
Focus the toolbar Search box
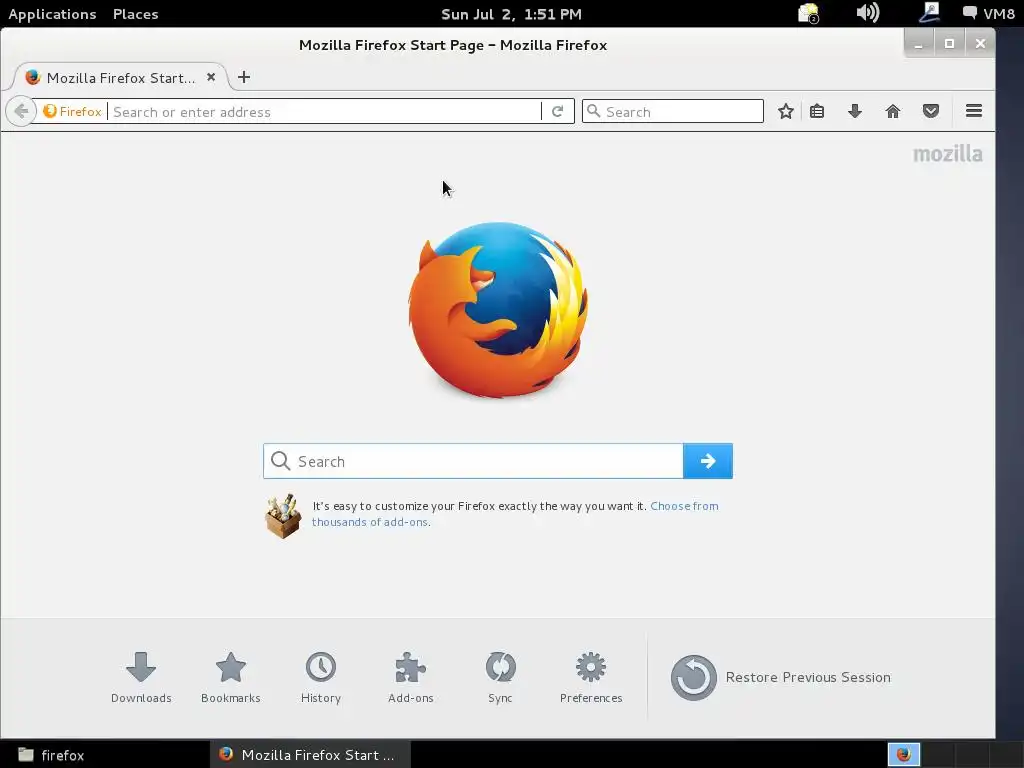point(673,112)
